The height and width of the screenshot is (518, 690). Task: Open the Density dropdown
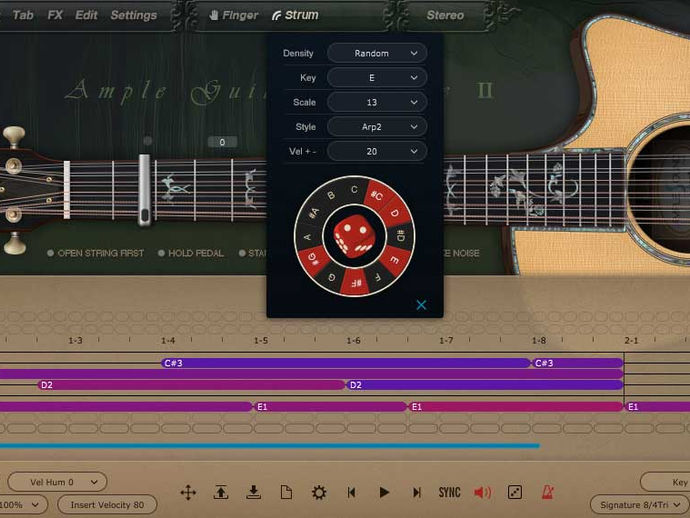tap(377, 53)
